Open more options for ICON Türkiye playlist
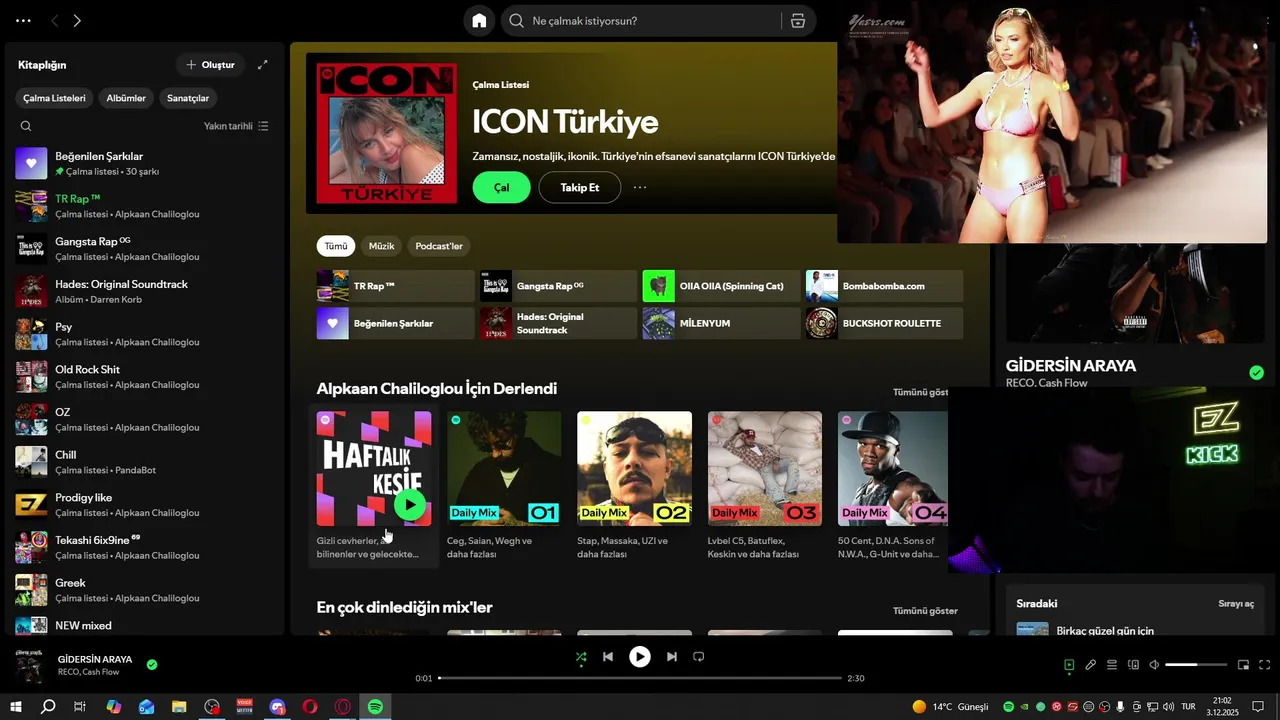1280x720 pixels. tap(640, 187)
